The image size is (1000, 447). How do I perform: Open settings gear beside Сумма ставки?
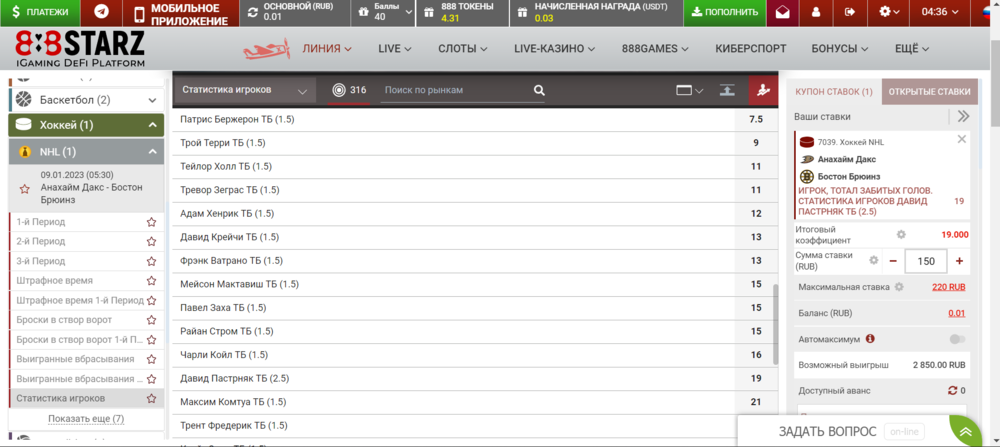(874, 260)
